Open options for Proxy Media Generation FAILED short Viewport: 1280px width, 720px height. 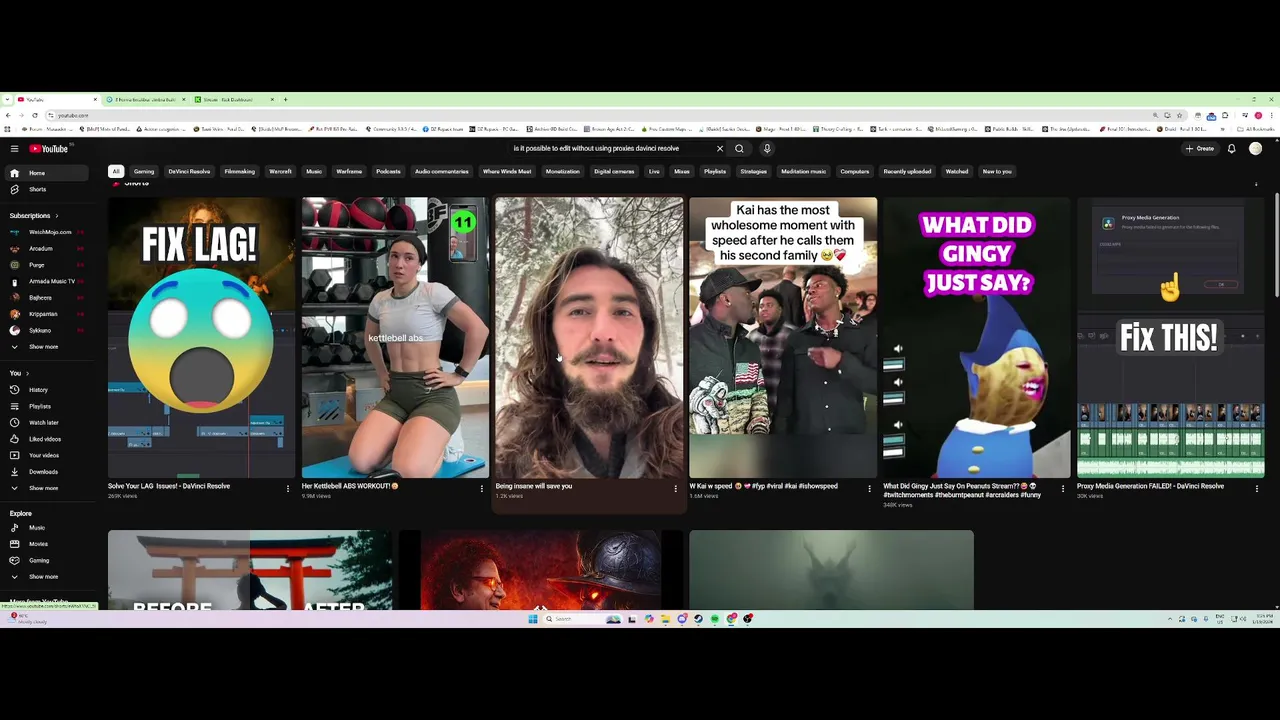click(x=1257, y=489)
